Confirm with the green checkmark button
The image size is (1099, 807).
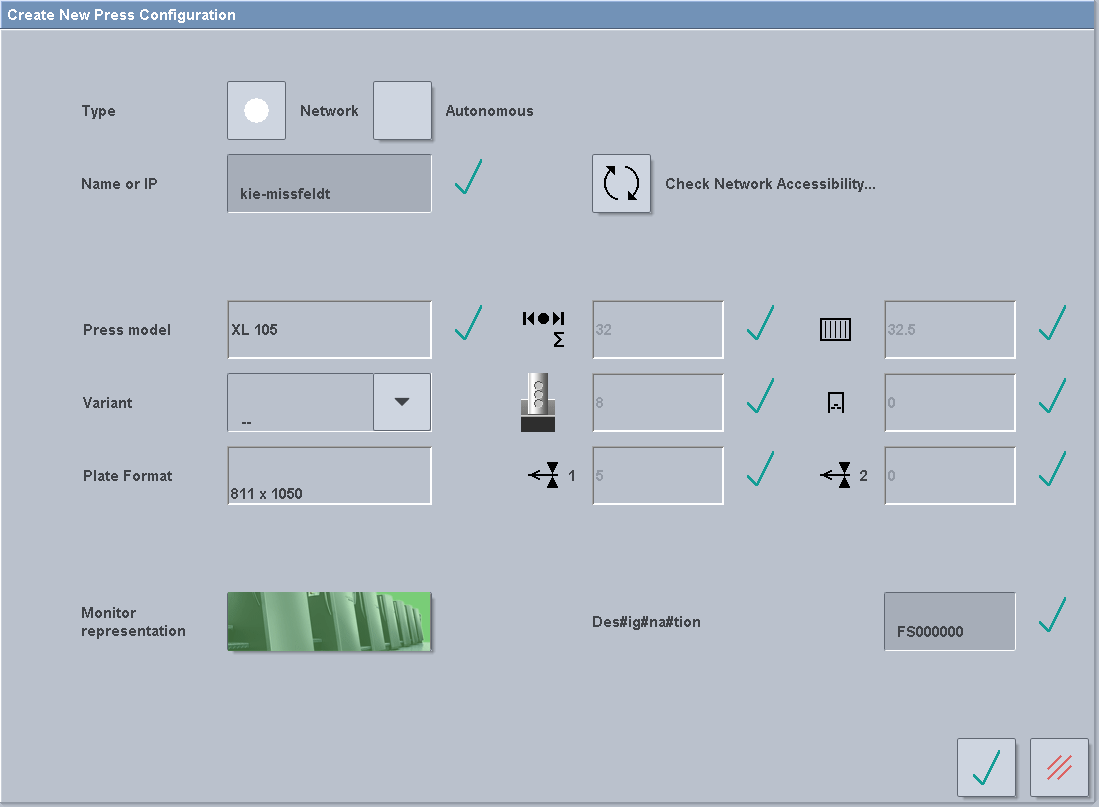[x=986, y=767]
